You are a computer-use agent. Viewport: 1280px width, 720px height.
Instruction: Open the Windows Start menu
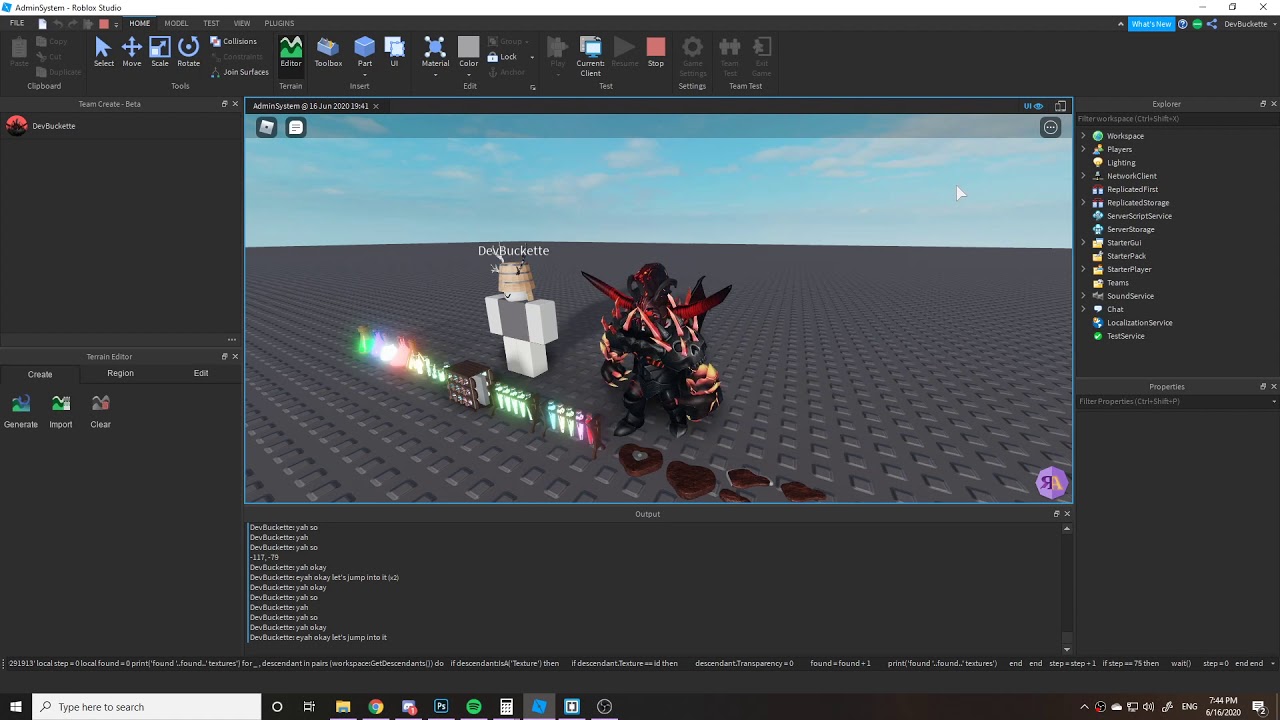click(x=16, y=707)
